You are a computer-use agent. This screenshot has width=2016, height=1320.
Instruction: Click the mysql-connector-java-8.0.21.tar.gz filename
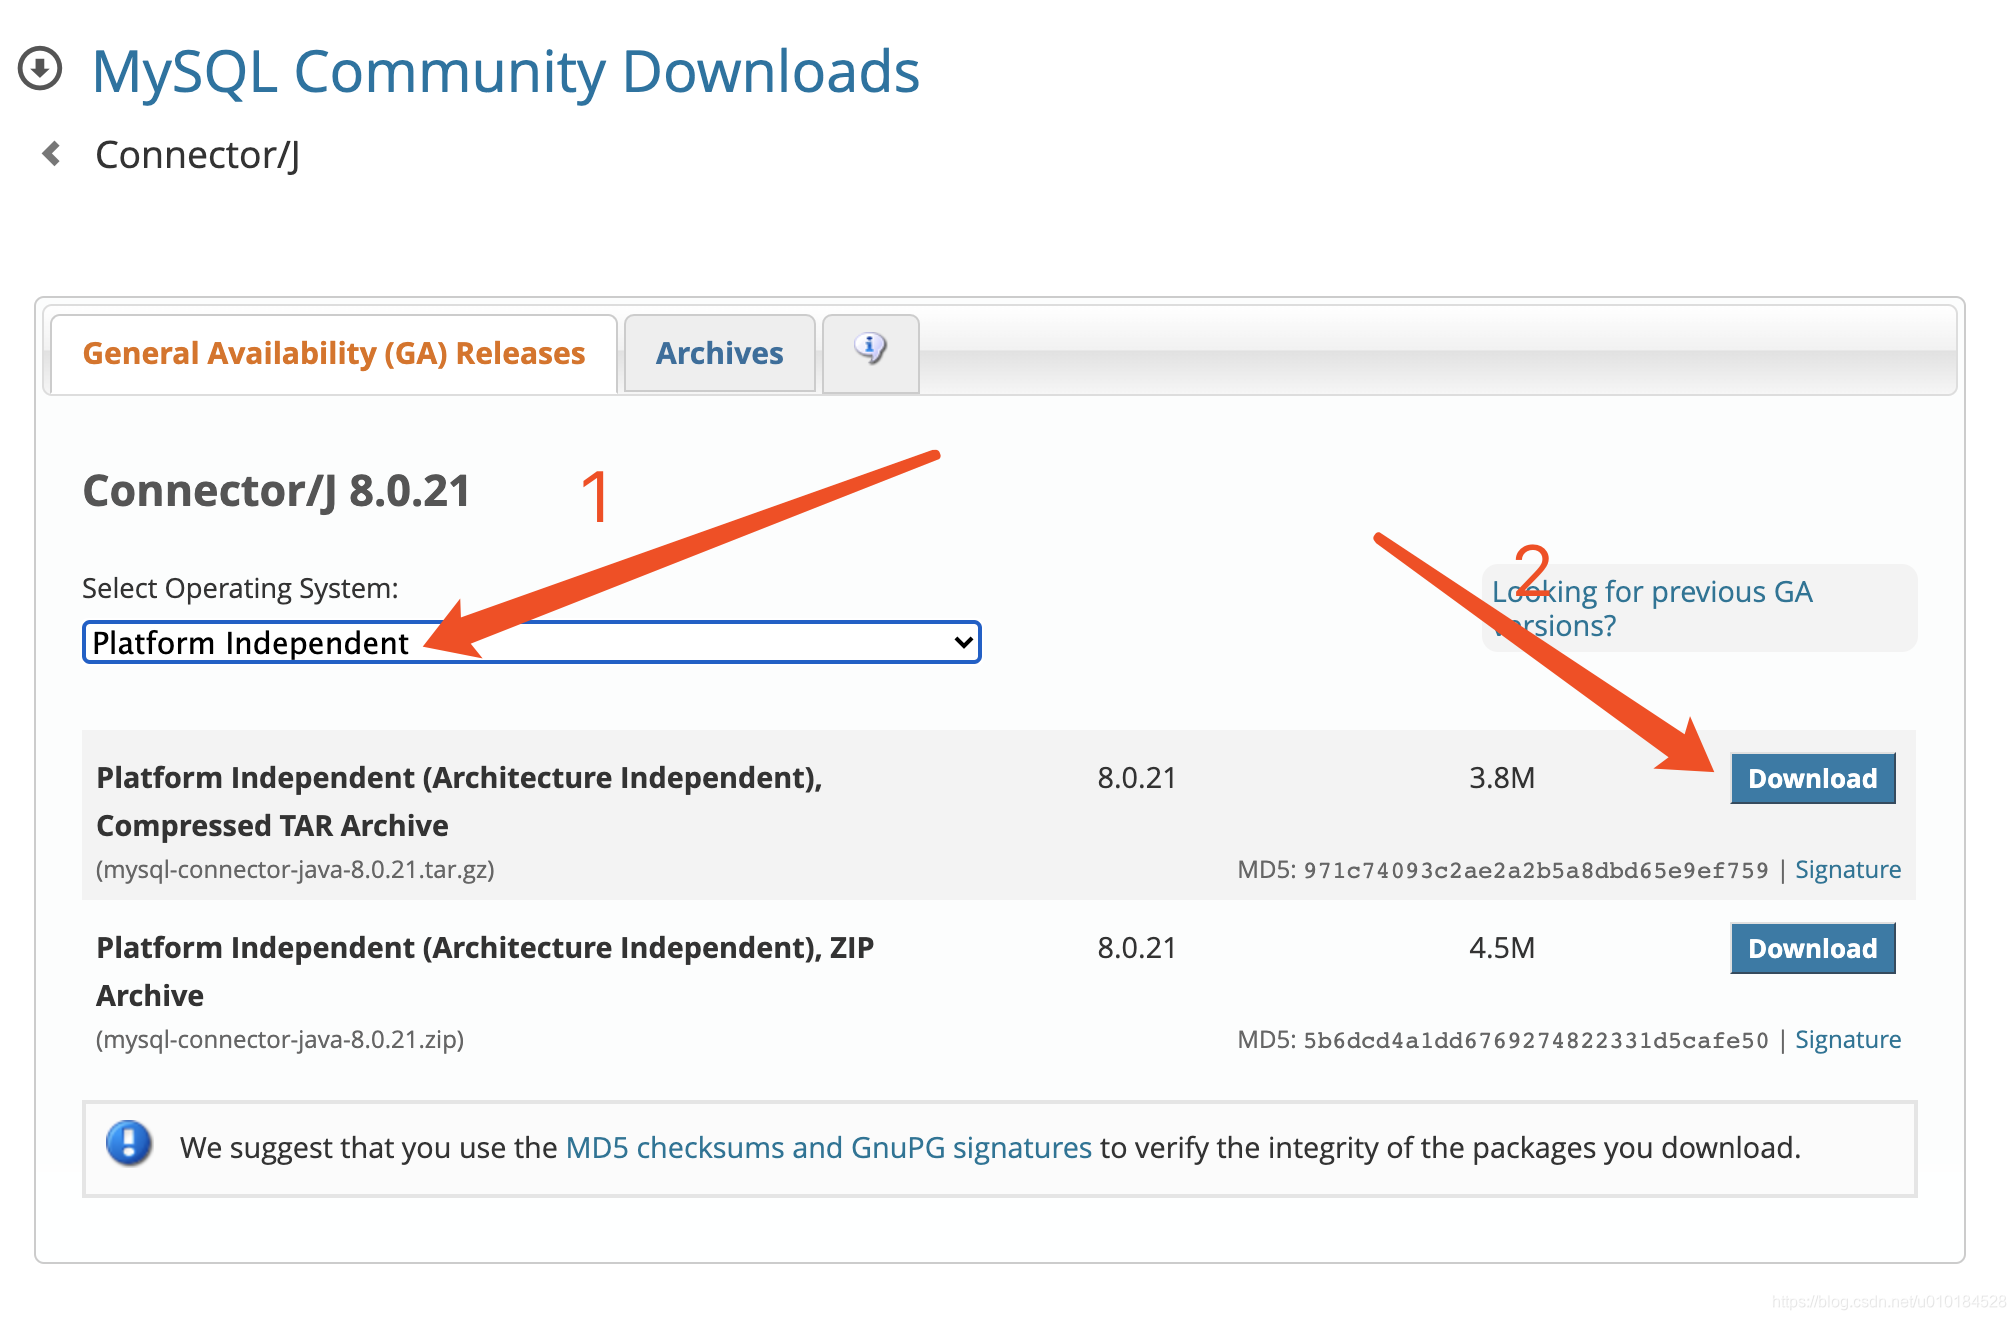click(x=295, y=869)
